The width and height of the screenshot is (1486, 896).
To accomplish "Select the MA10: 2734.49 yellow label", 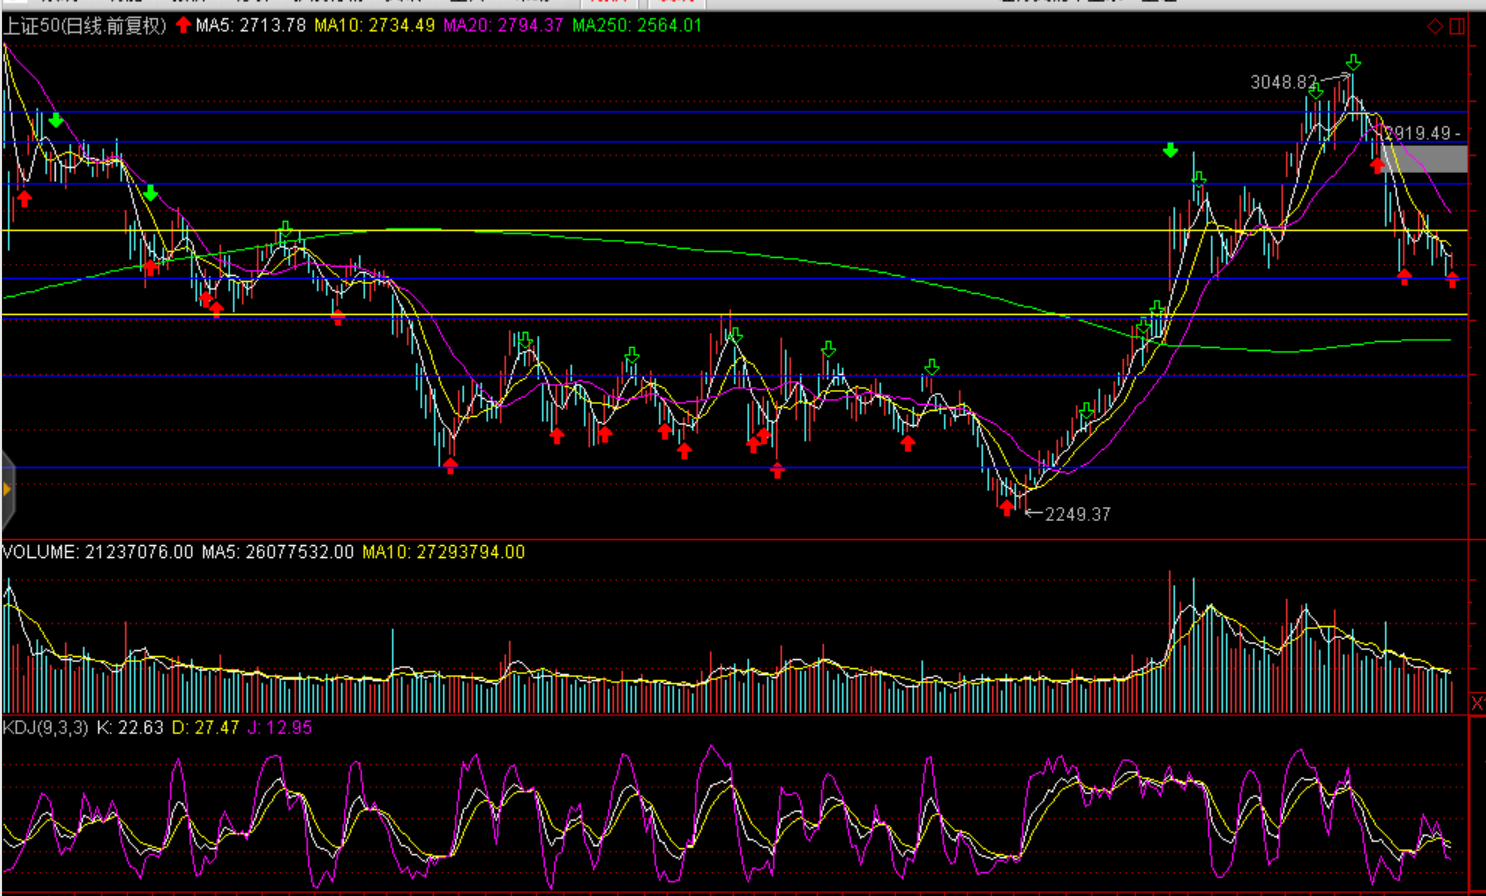I will pos(374,26).
